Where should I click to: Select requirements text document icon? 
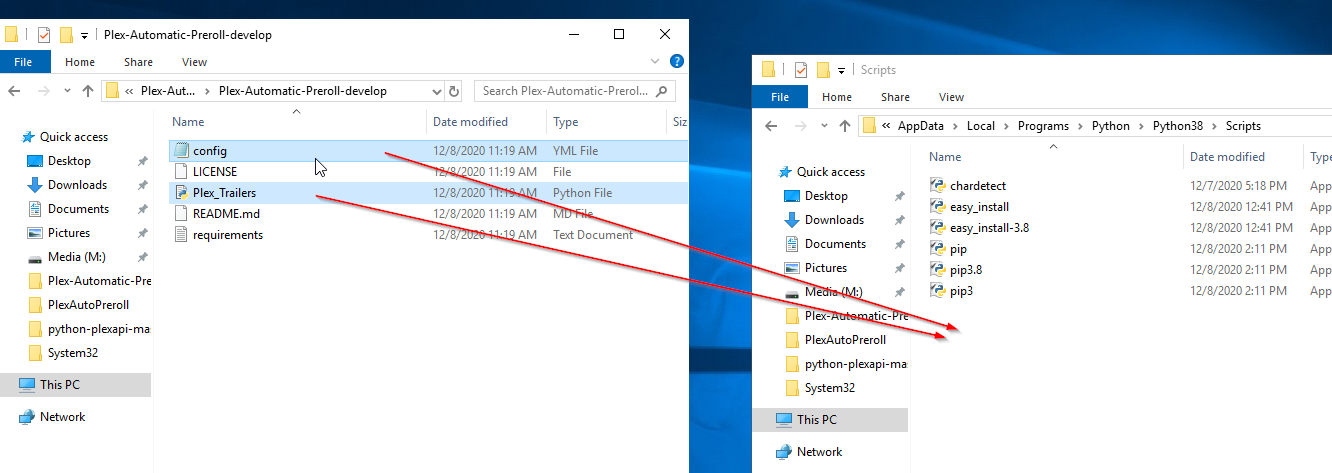(181, 235)
